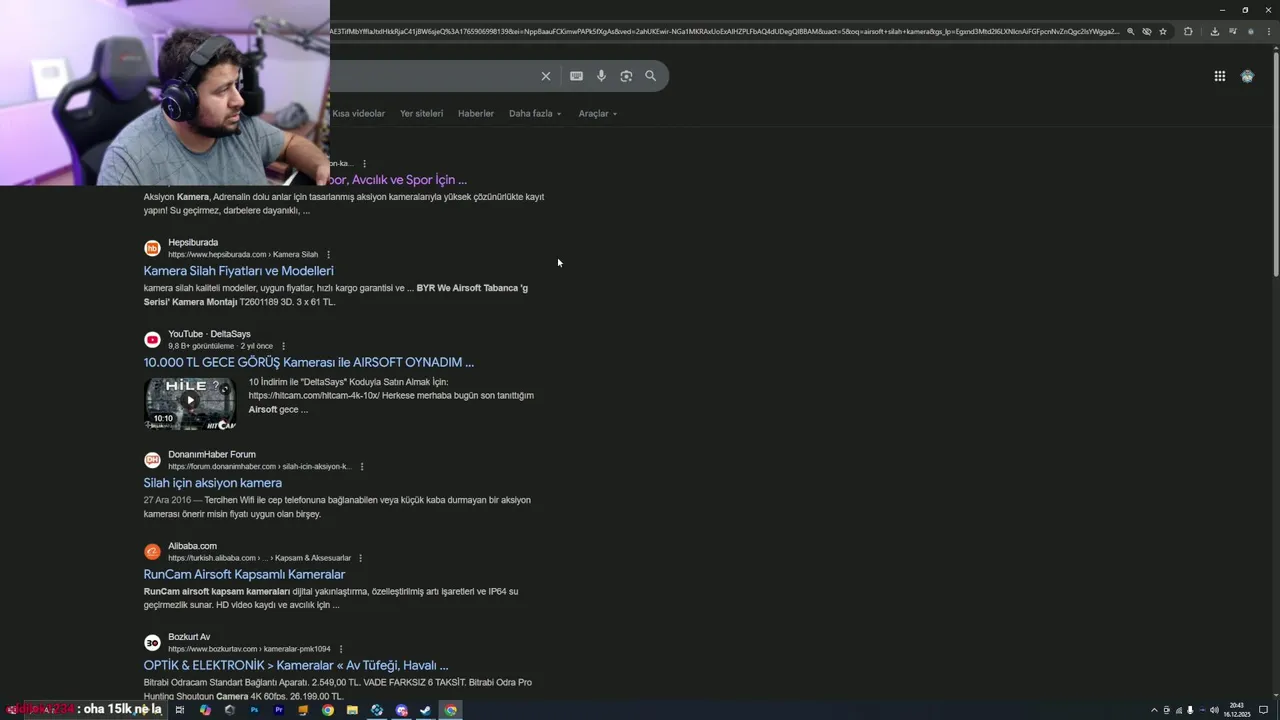The height and width of the screenshot is (720, 1280).
Task: Focus the Chrome address bar URL
Action: (725, 31)
